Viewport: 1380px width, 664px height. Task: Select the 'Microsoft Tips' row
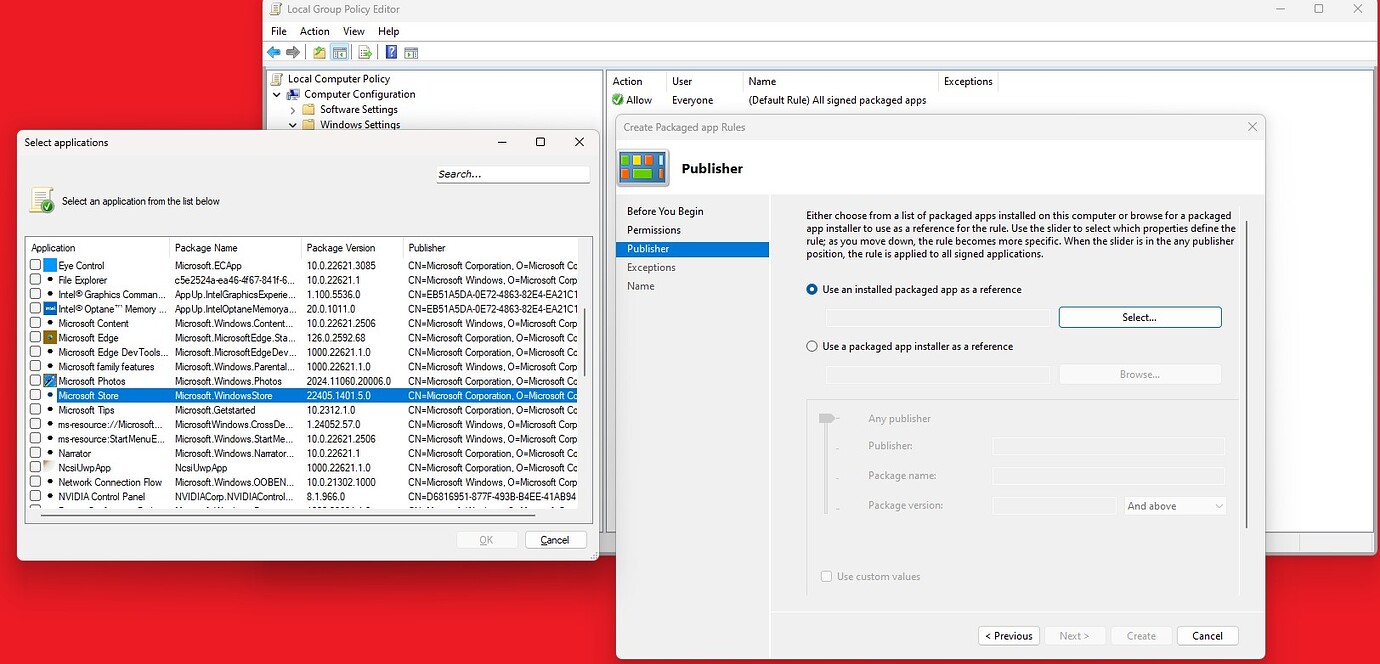click(x=301, y=410)
